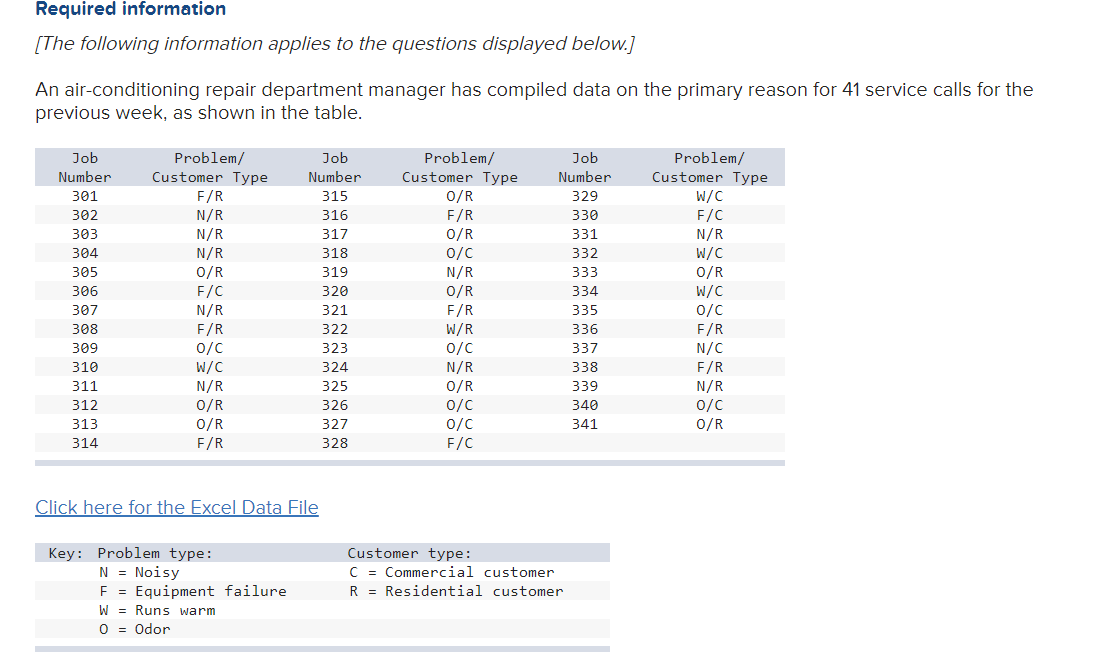Select the O/R value for job 341
This screenshot has width=1110, height=661.
[708, 423]
